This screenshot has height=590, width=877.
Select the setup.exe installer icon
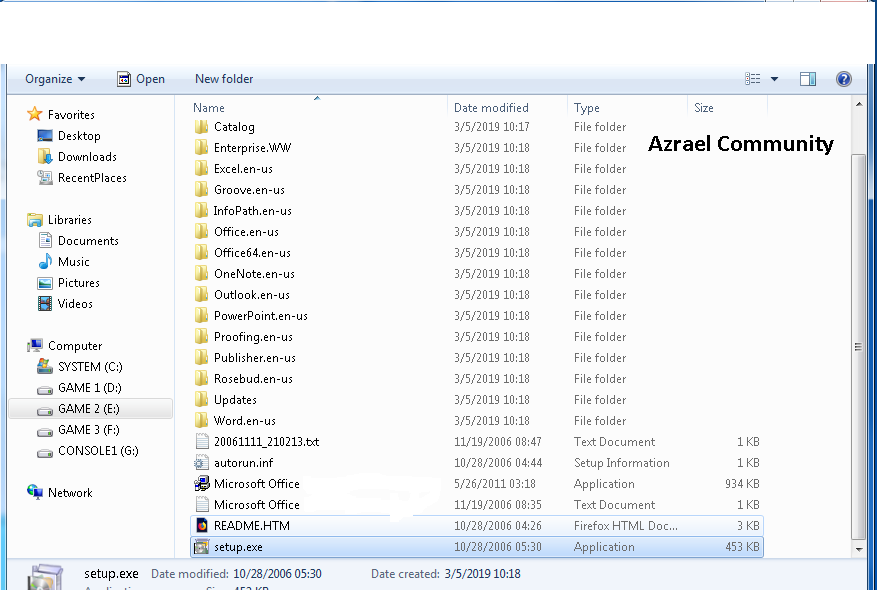pyautogui.click(x=201, y=547)
